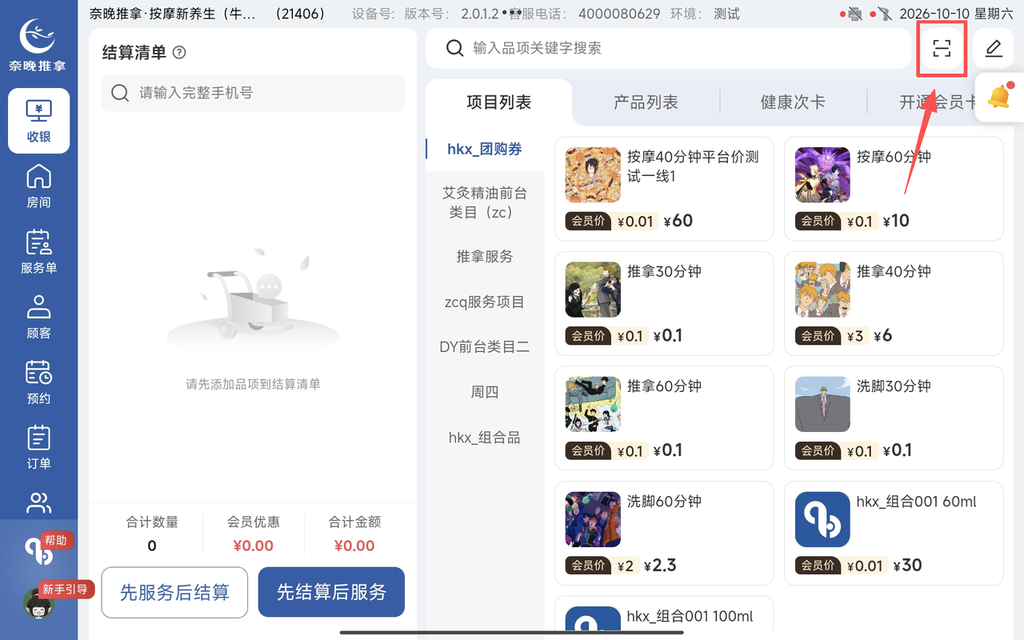Add the 洗脚60分钟 item card

click(x=664, y=534)
